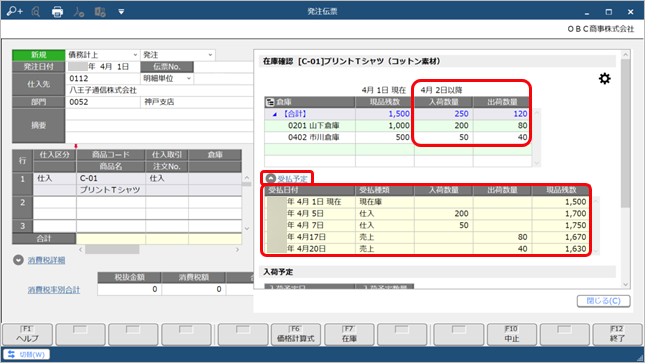
Task: Click the 消費税率別合計 link
Action: tap(54, 290)
